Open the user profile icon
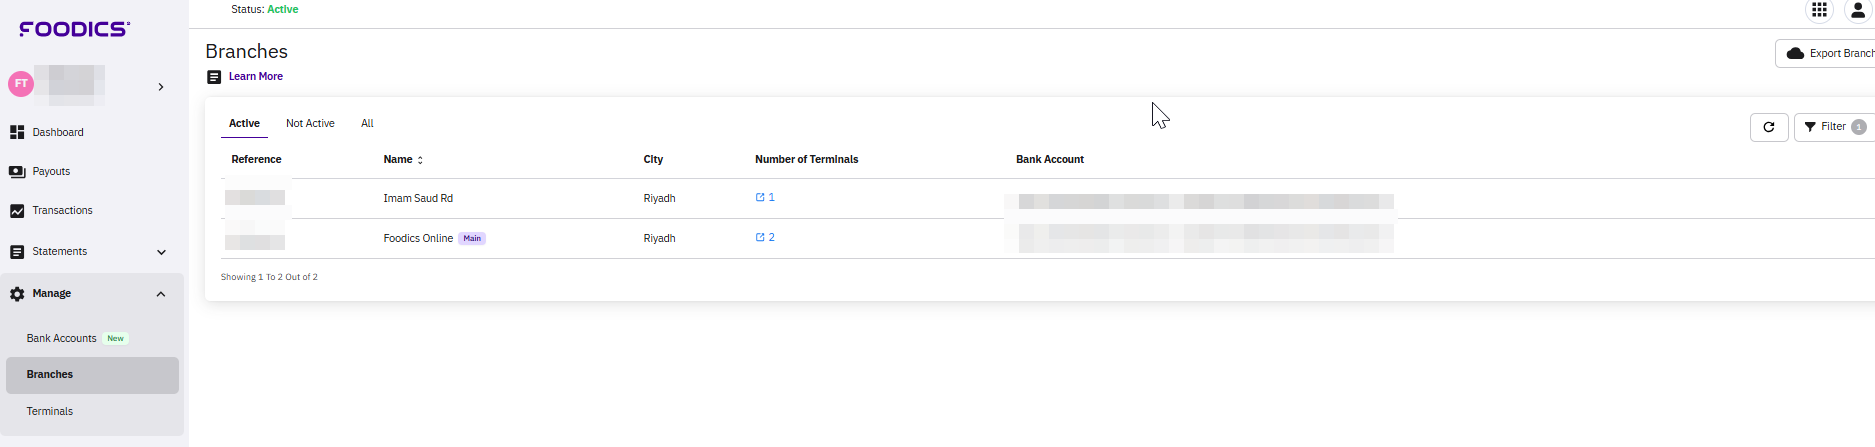 [1858, 11]
